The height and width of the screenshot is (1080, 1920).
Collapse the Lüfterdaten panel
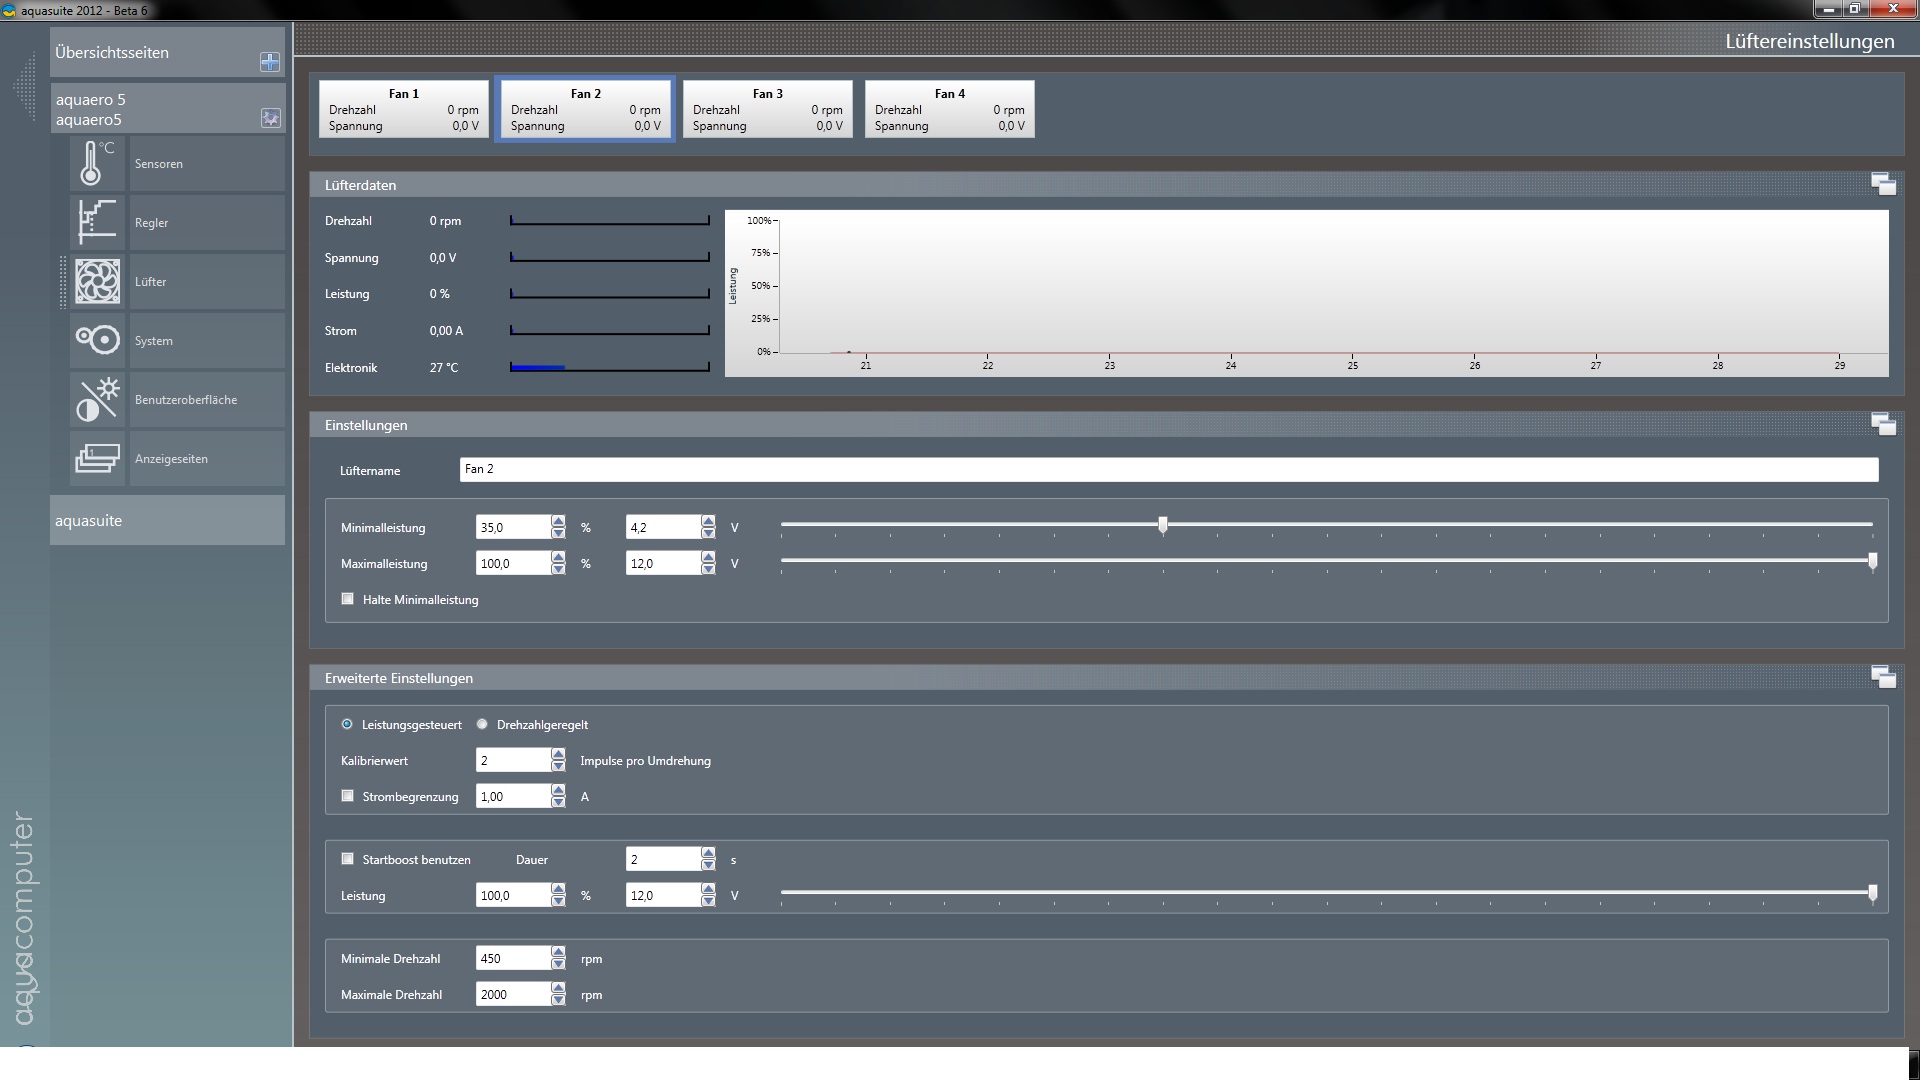point(1883,184)
